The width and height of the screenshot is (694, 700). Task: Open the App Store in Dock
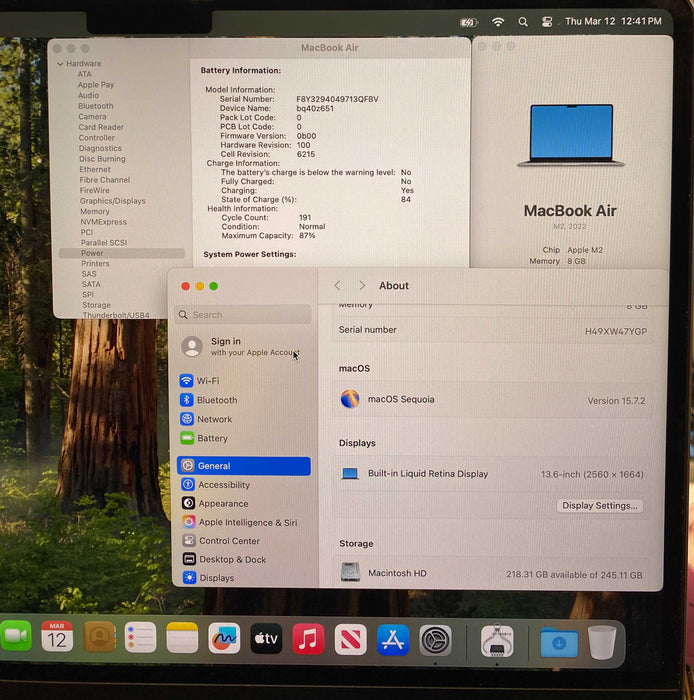click(393, 640)
